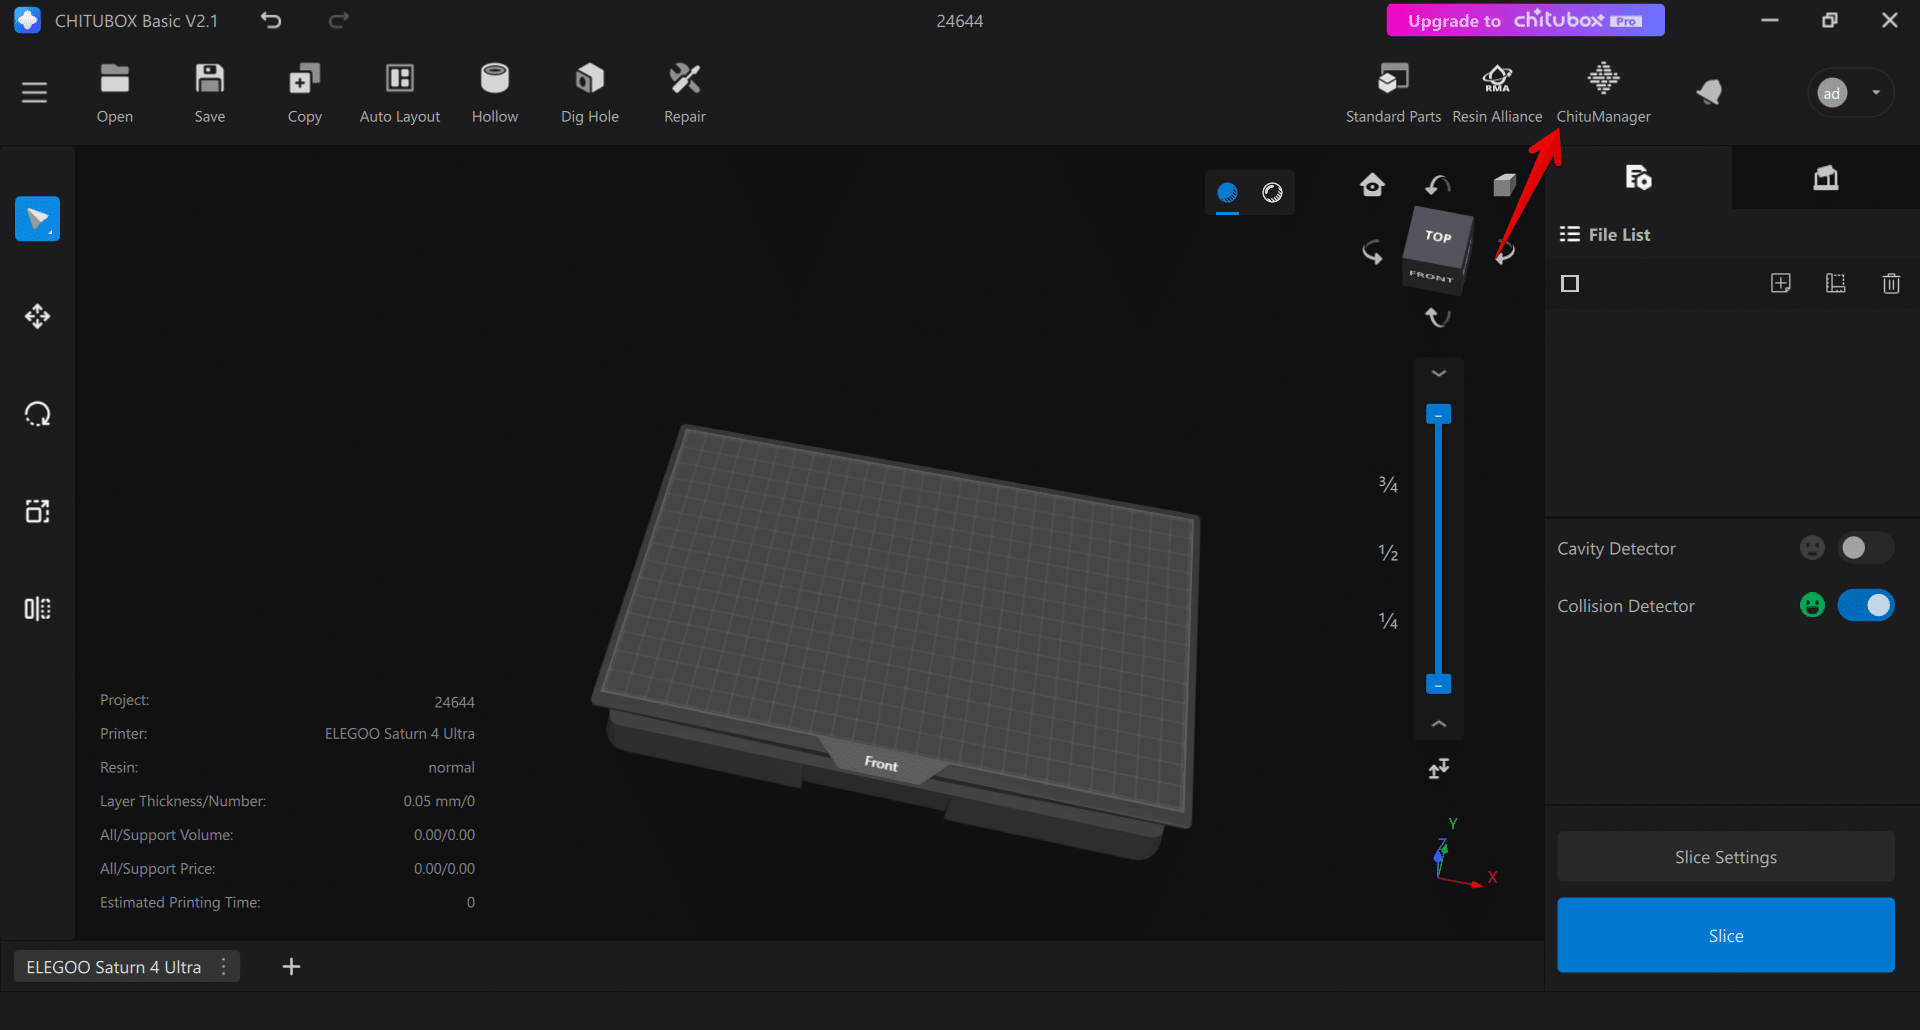Expand the user account dropdown arrow
1920x1030 pixels.
(1876, 93)
